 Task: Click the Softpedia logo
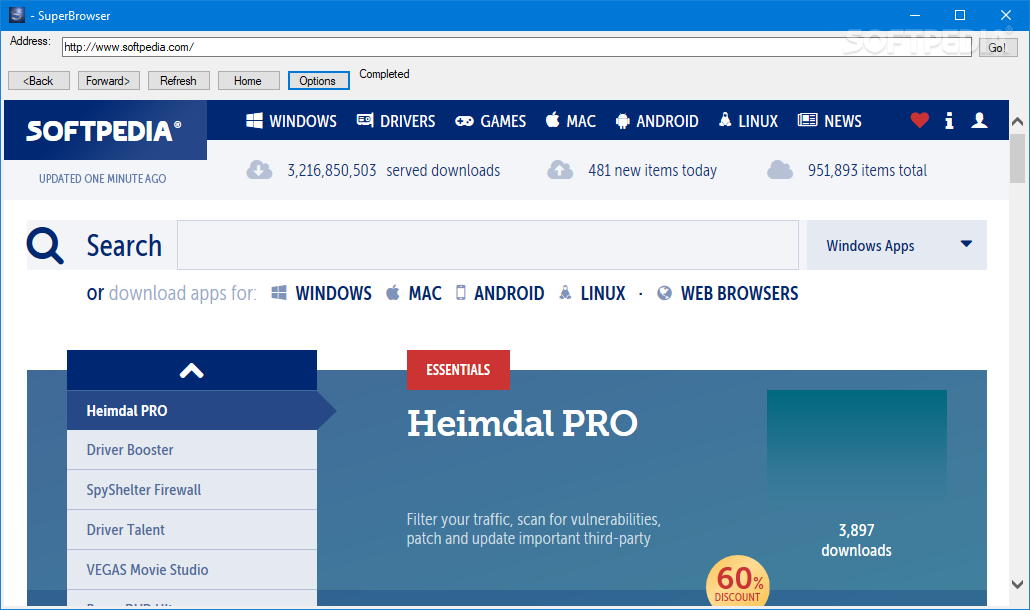104,131
